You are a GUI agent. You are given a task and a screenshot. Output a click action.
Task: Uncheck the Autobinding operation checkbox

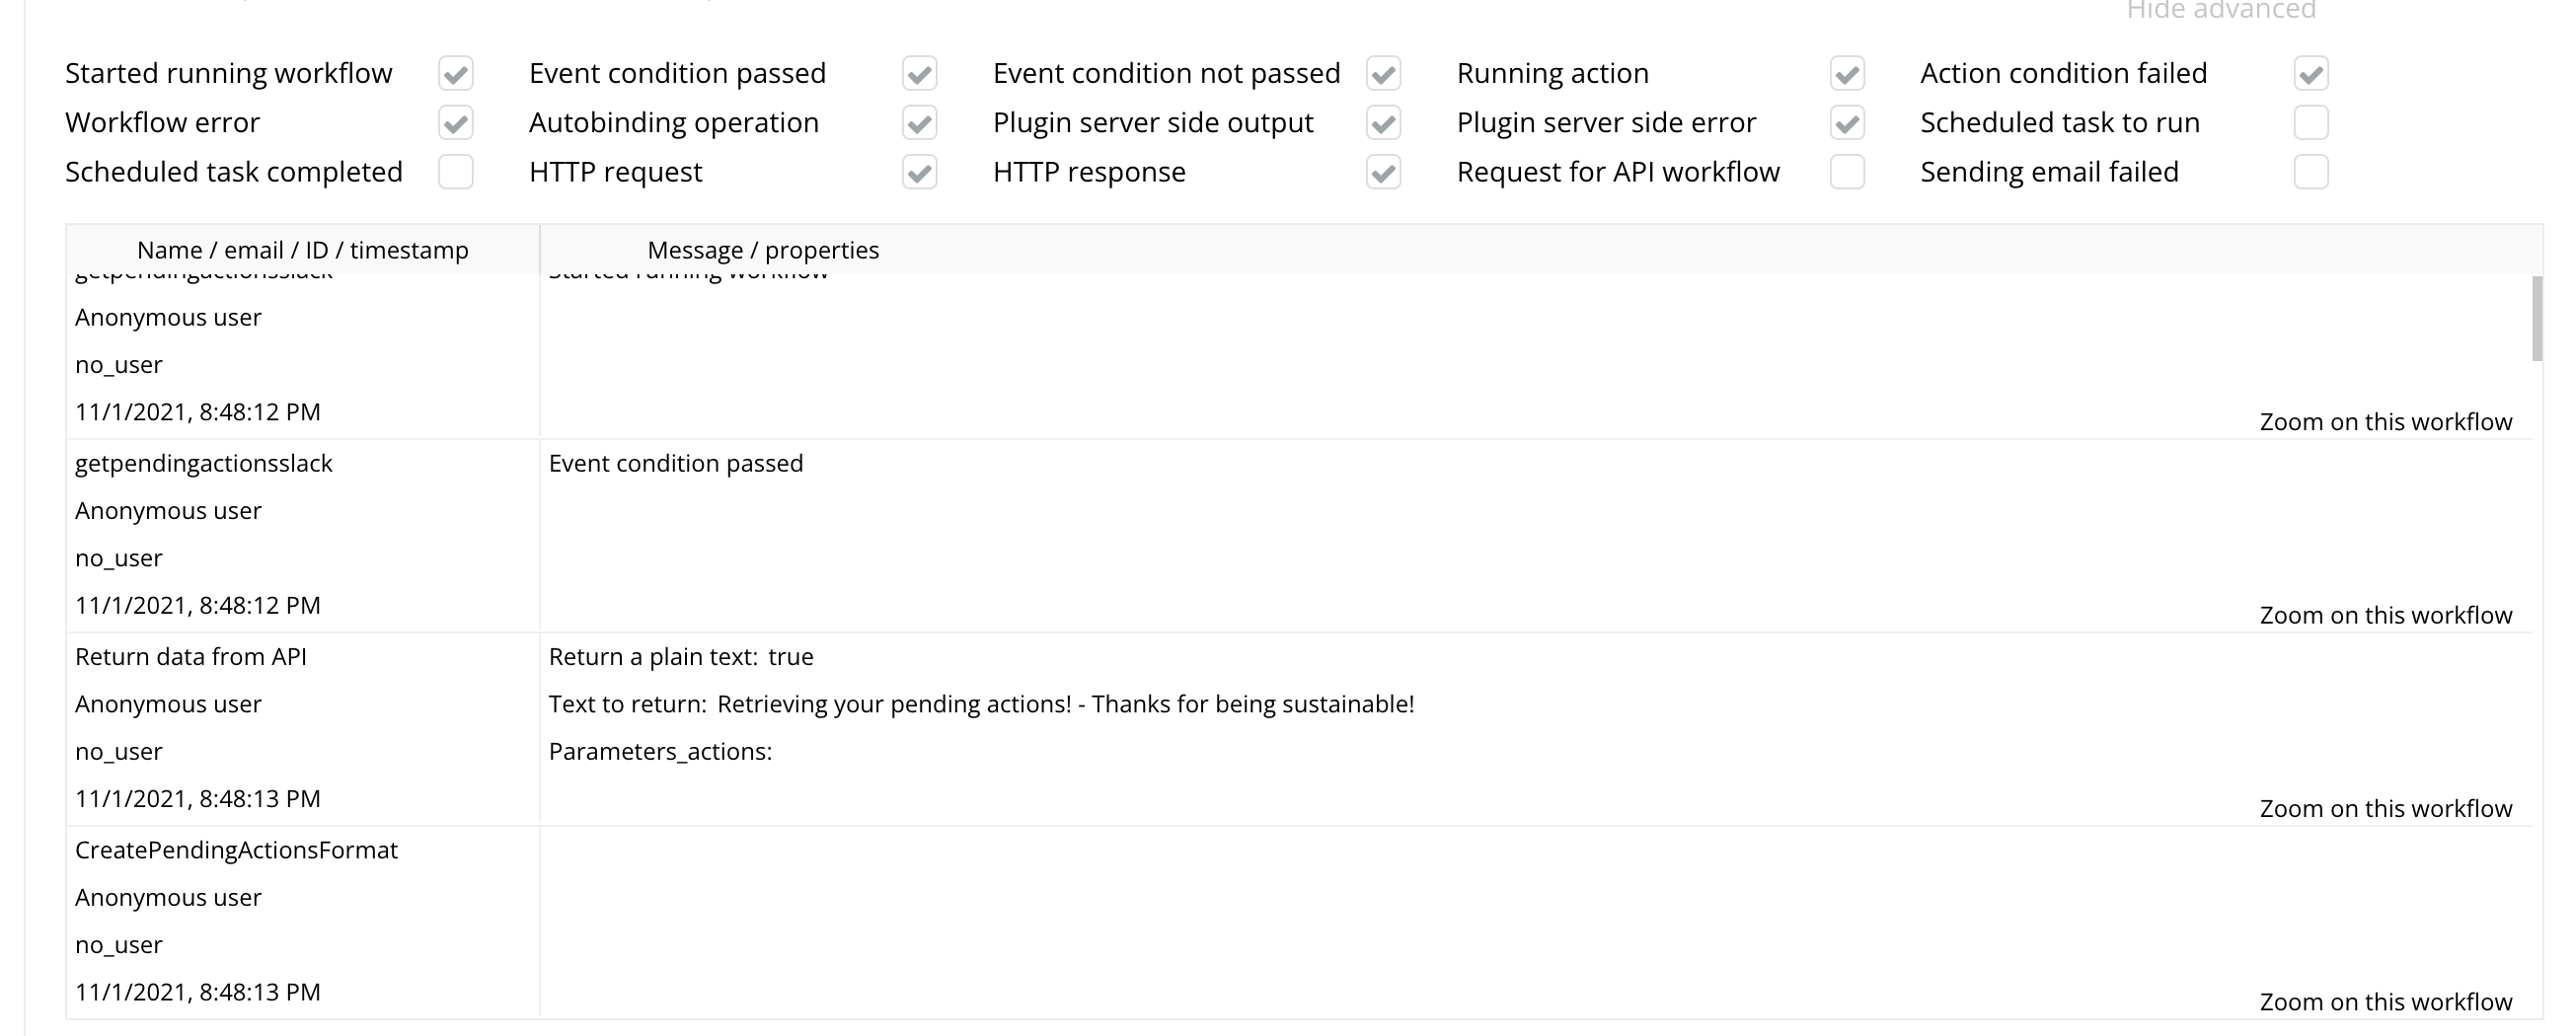(x=919, y=123)
